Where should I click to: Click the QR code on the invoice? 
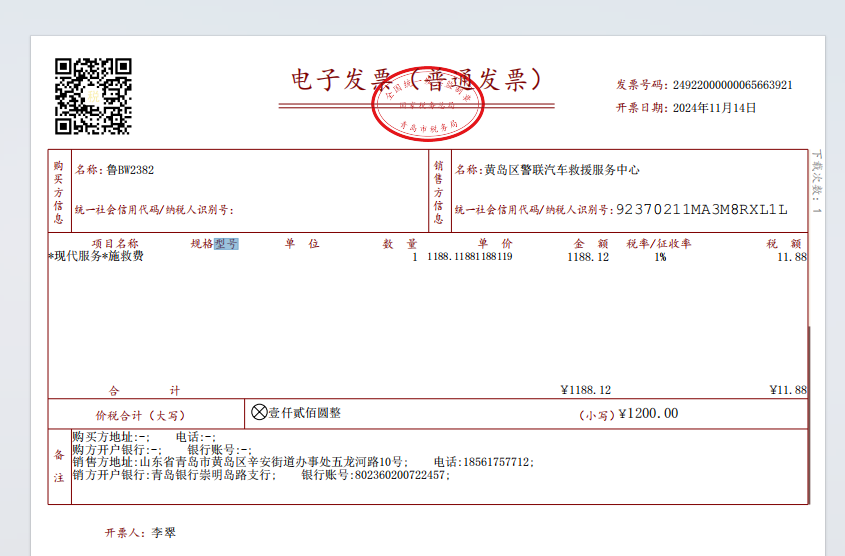click(x=93, y=96)
